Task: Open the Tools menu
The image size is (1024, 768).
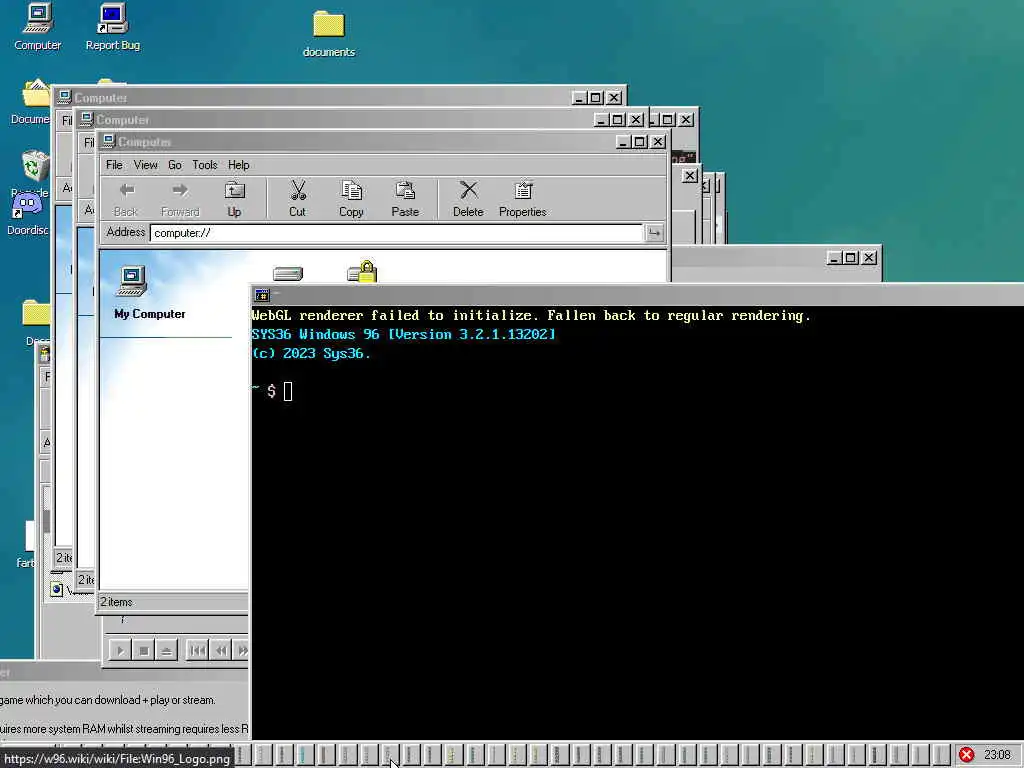Action: coord(205,165)
